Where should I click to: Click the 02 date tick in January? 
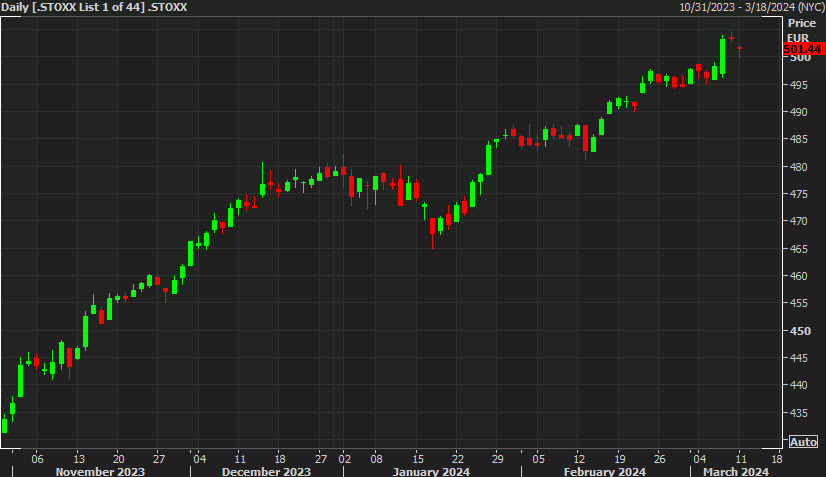click(345, 459)
